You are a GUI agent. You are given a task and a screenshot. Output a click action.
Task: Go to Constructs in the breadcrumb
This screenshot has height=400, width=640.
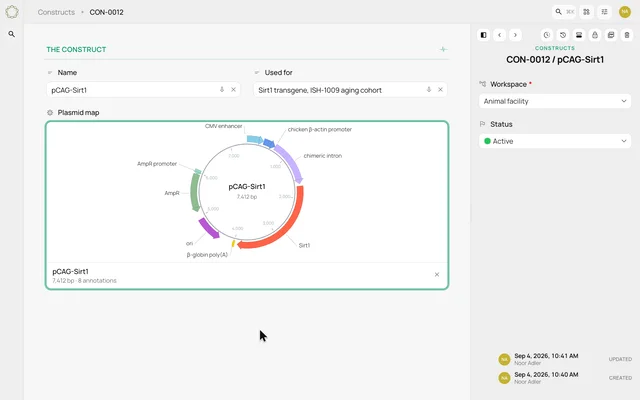tap(56, 12)
